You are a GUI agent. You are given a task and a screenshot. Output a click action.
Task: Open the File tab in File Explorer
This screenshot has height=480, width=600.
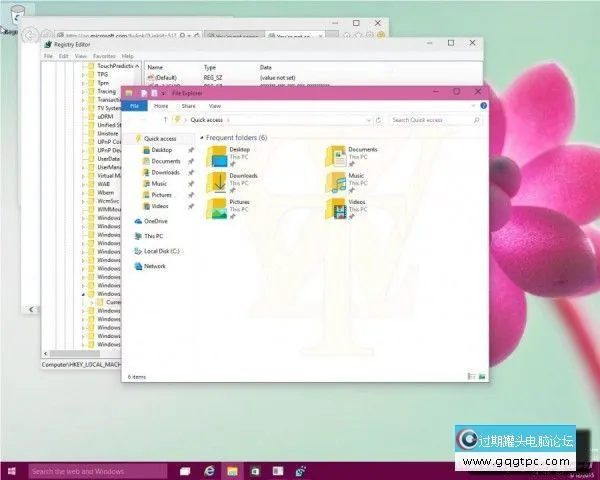tap(134, 105)
